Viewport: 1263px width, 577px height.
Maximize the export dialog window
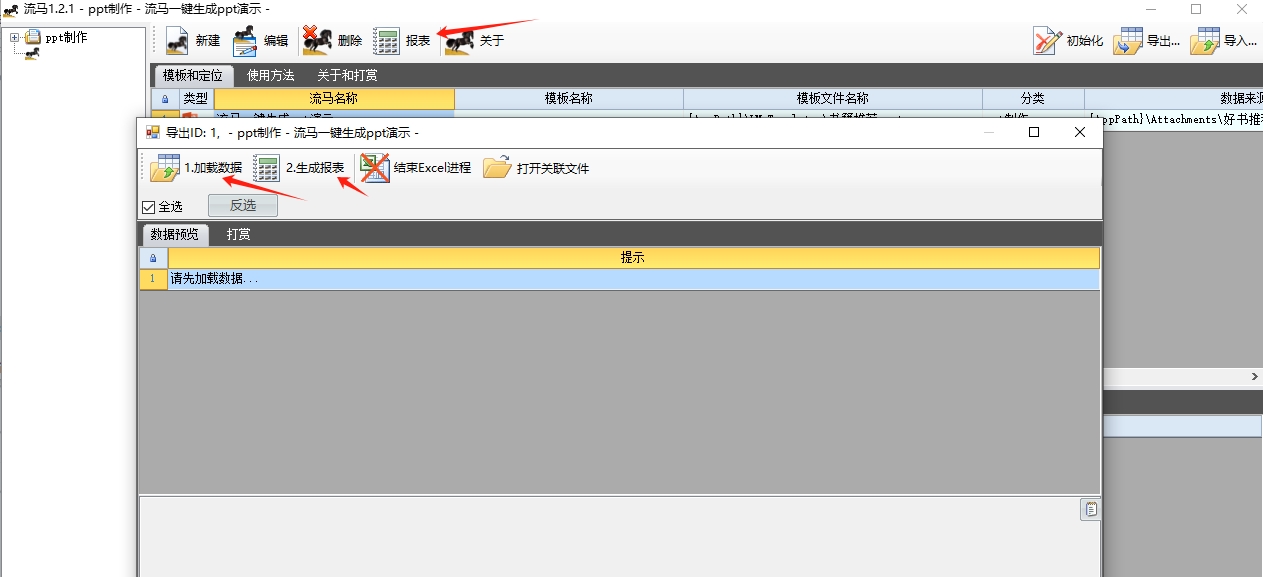1034,132
